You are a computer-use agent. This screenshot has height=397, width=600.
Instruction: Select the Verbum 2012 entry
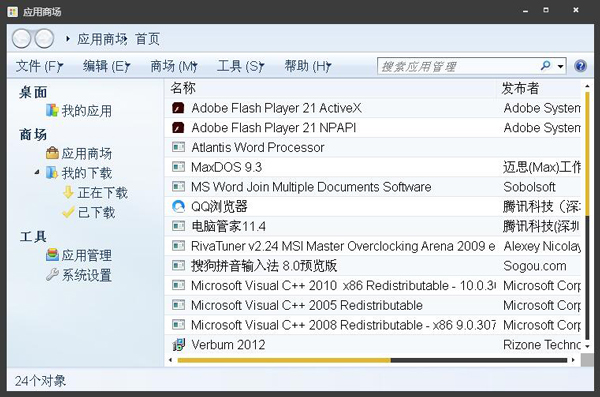[373, 345]
